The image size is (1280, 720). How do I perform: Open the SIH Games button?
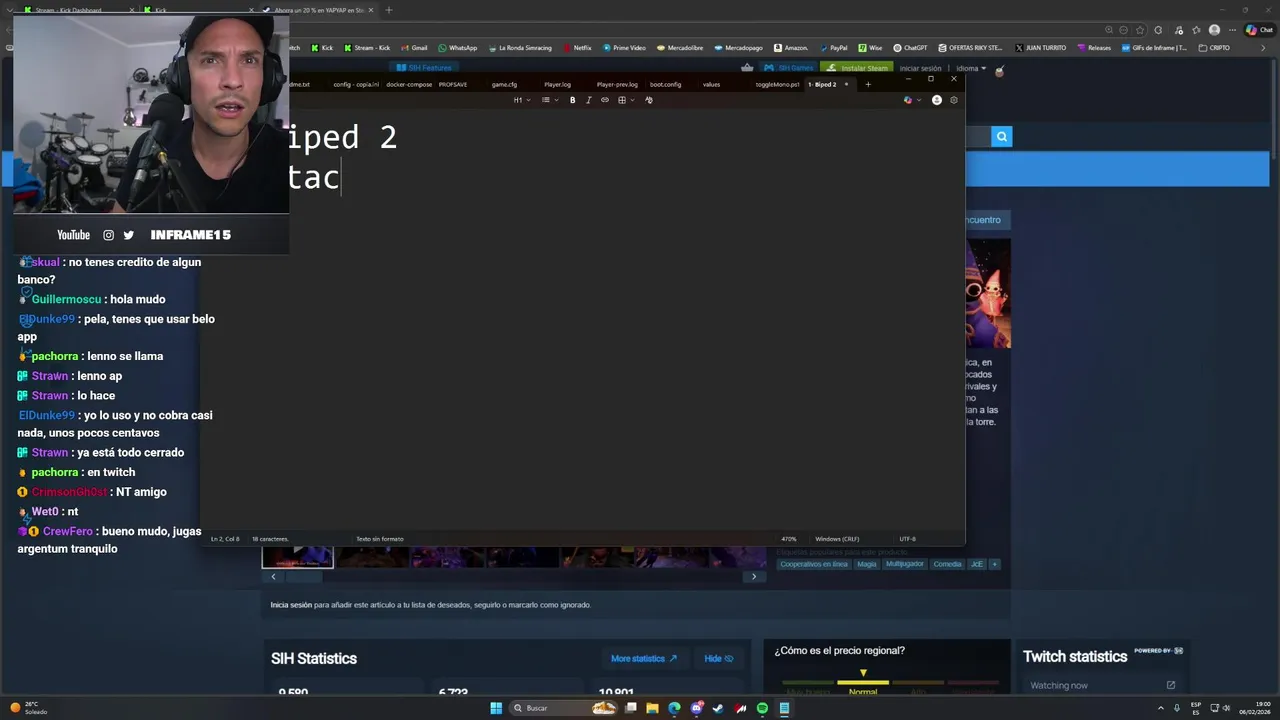790,68
